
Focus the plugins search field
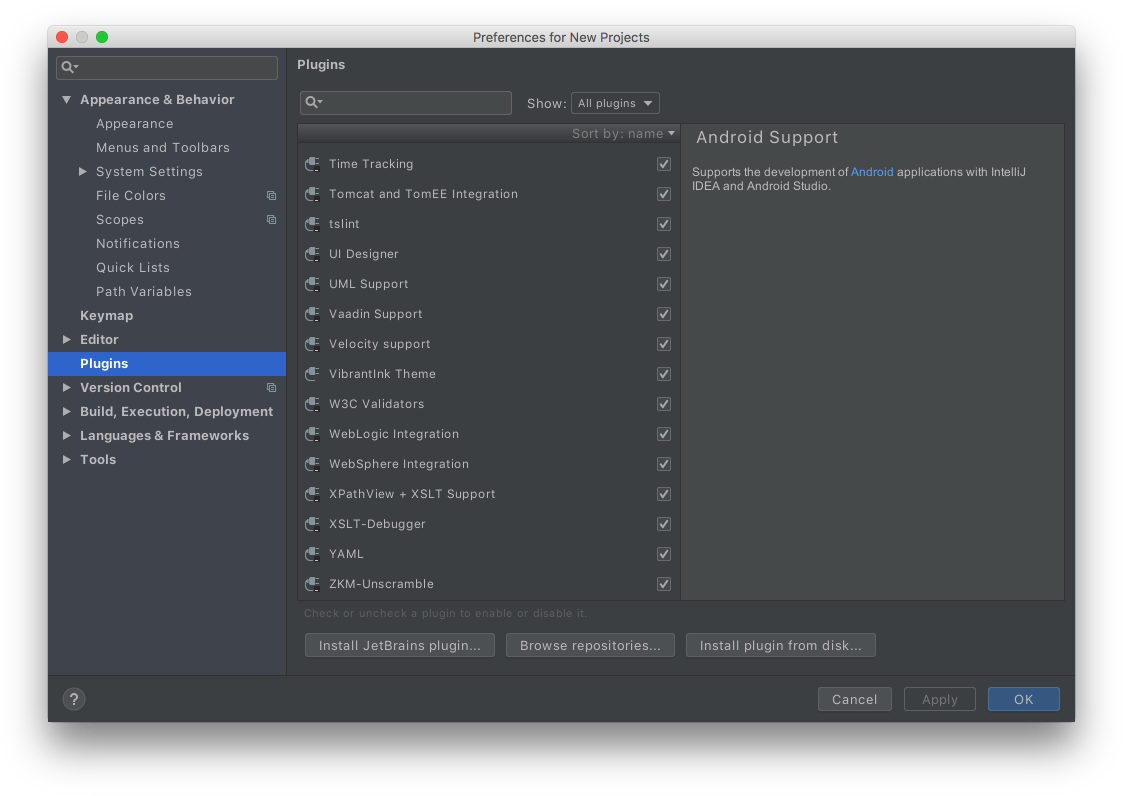[x=405, y=102]
